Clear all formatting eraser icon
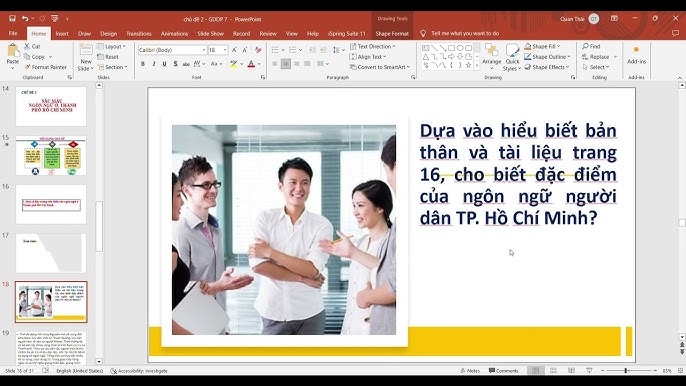The width and height of the screenshot is (686, 386). coord(258,50)
